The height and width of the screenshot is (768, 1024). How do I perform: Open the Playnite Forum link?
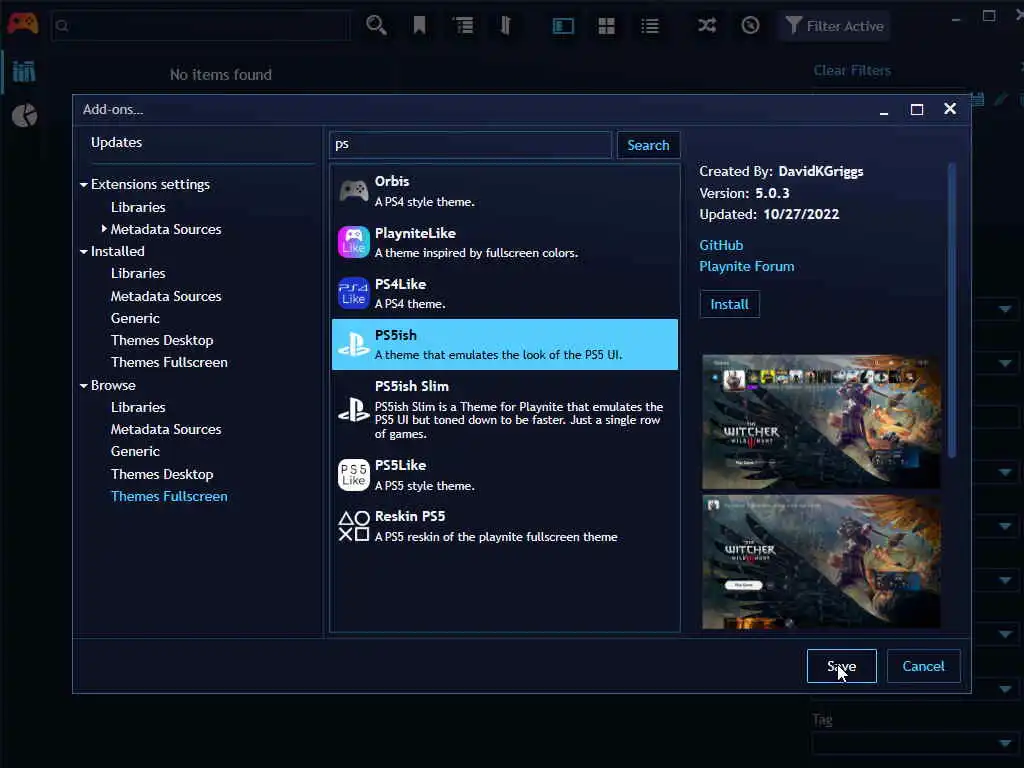coord(746,266)
